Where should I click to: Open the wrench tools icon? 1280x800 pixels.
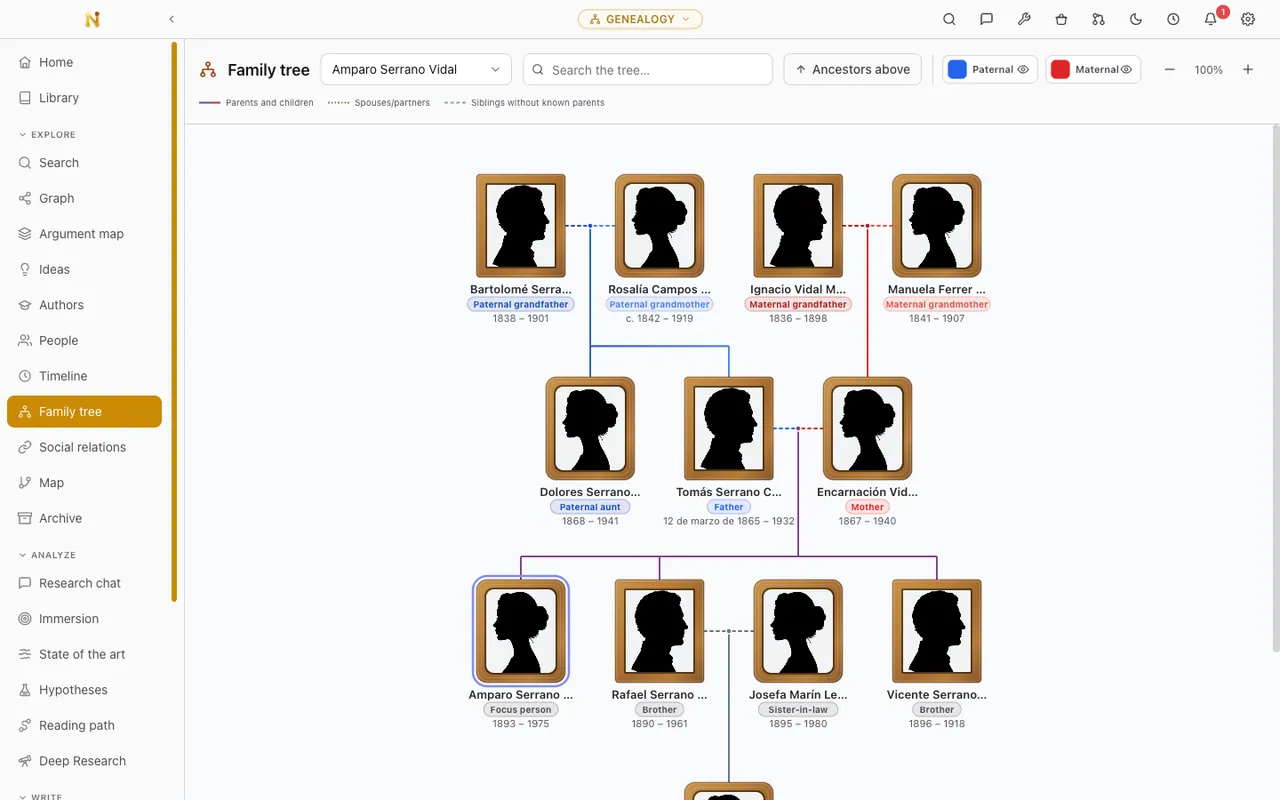(x=1024, y=19)
